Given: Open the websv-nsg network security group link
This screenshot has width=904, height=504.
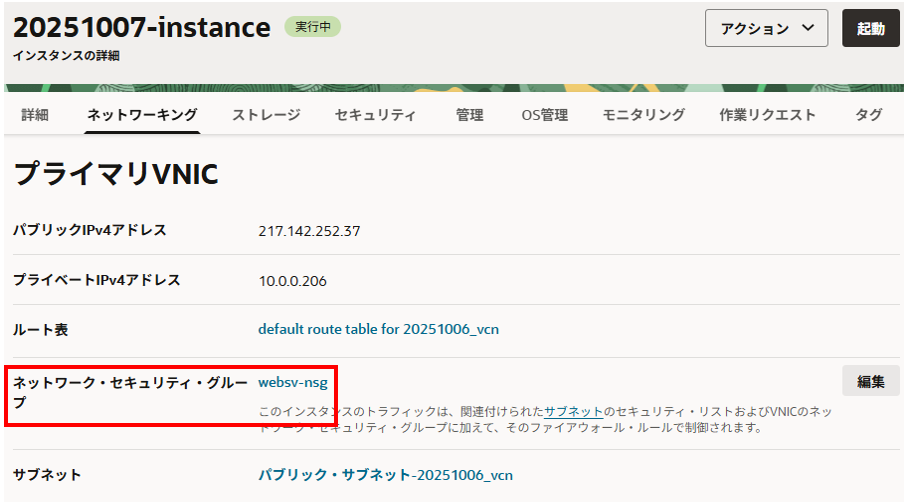Looking at the screenshot, I should coord(294,381).
